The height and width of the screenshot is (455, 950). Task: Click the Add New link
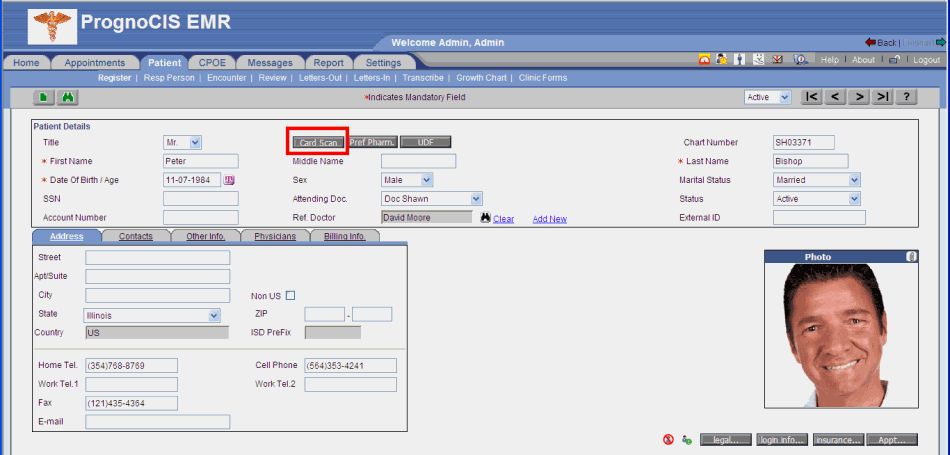tap(550, 219)
